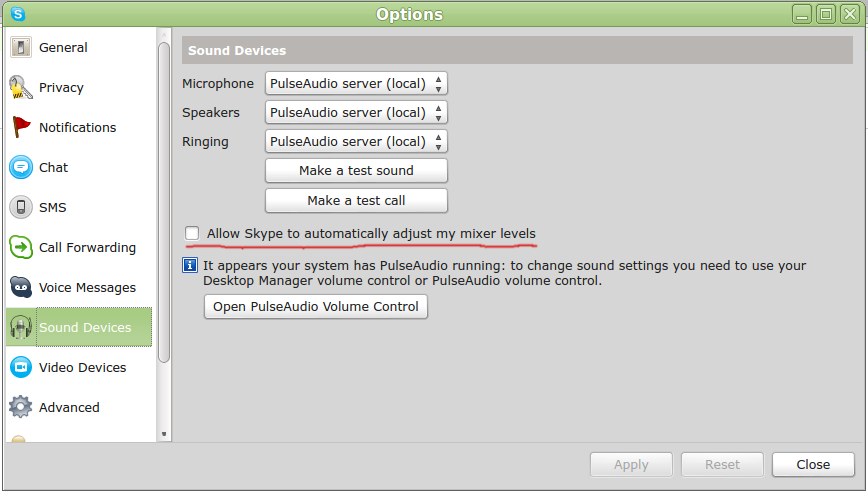The height and width of the screenshot is (493, 868).
Task: Click the Advanced gear icon
Action: click(x=21, y=408)
